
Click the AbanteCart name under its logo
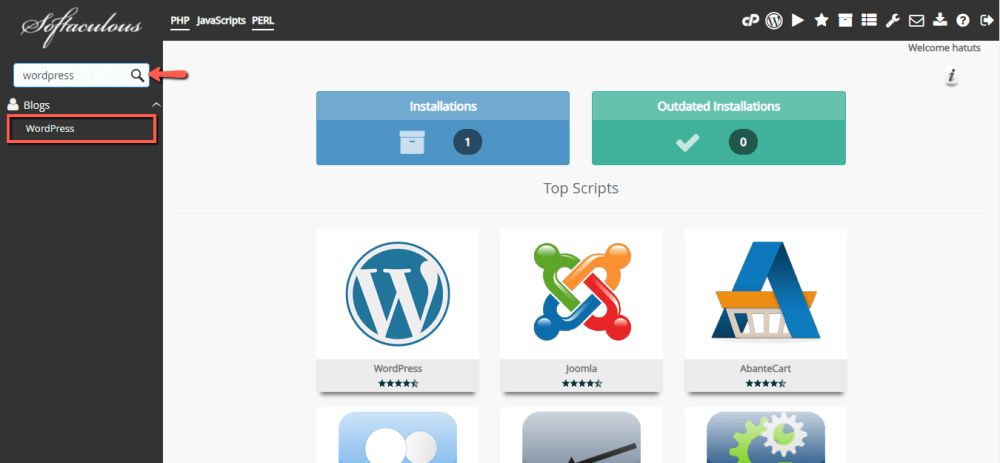(765, 369)
